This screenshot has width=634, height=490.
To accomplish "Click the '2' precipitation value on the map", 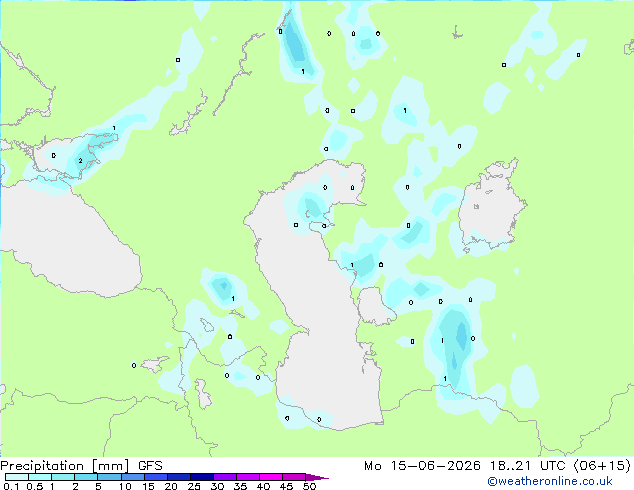I will (80, 161).
